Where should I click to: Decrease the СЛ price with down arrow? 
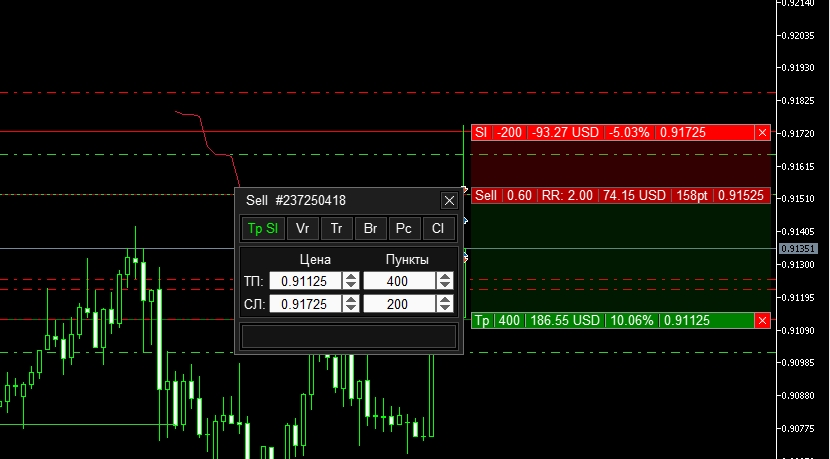pos(351,308)
